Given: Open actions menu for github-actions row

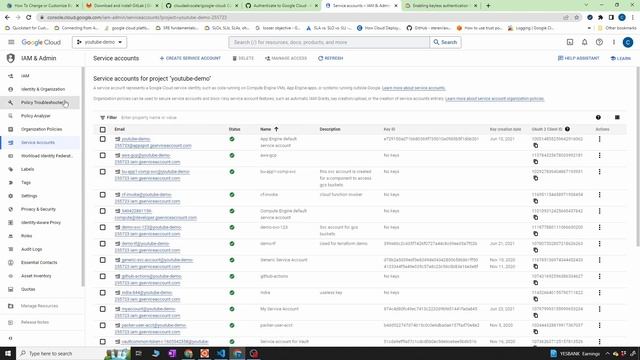Looking at the screenshot, I should click(x=599, y=276).
